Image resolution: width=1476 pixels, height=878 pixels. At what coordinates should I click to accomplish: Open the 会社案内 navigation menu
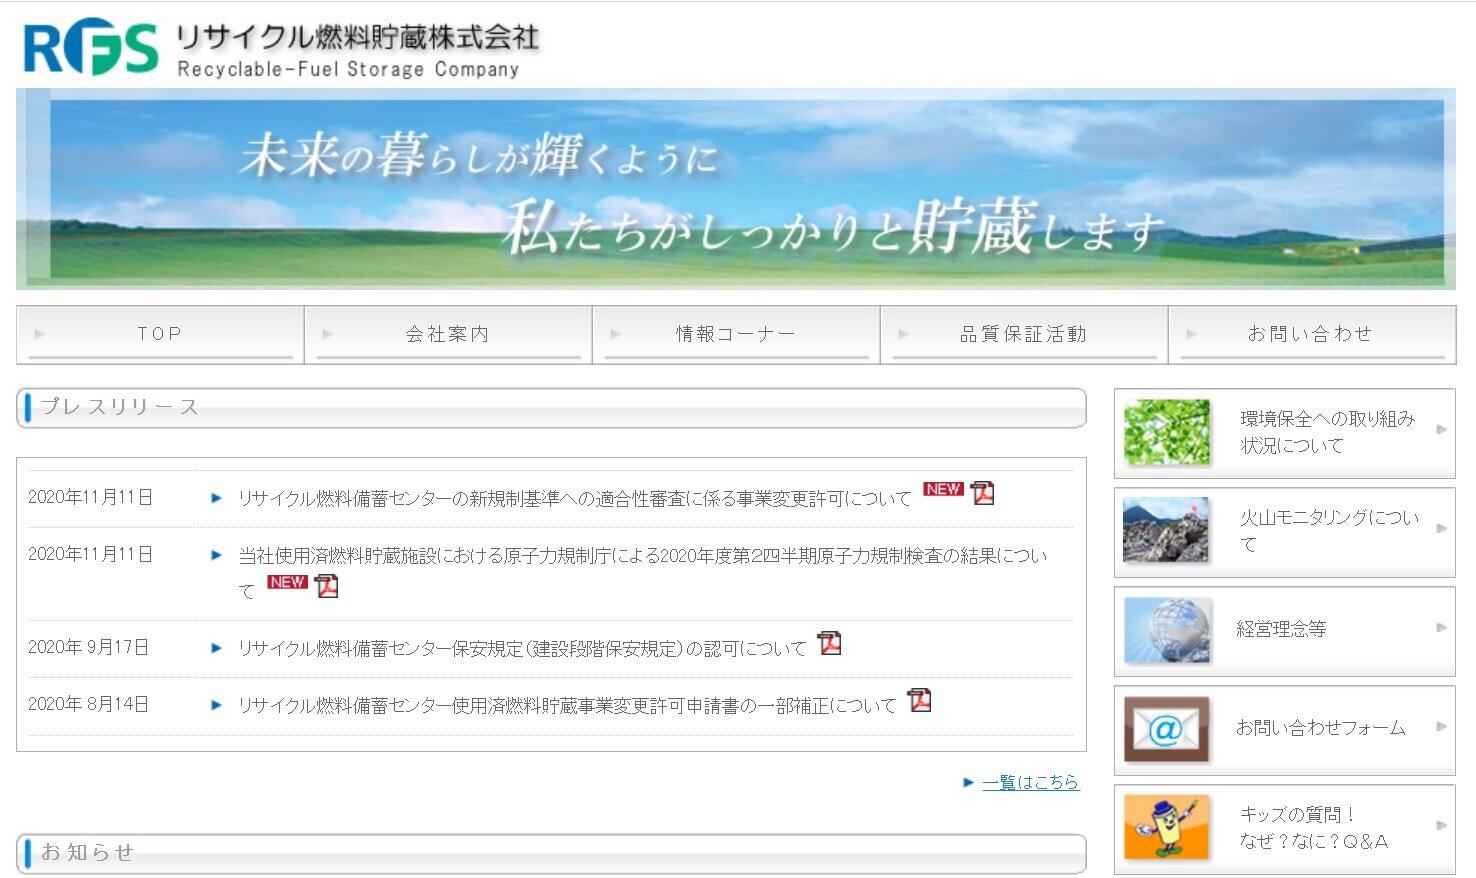[447, 334]
